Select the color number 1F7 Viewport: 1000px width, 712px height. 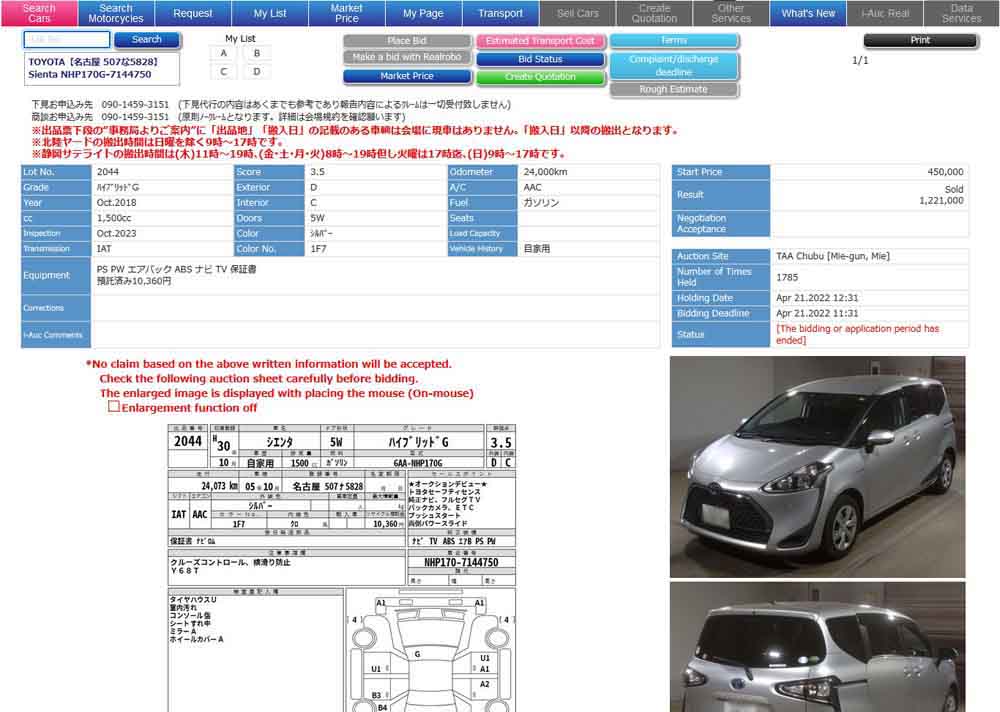318,249
